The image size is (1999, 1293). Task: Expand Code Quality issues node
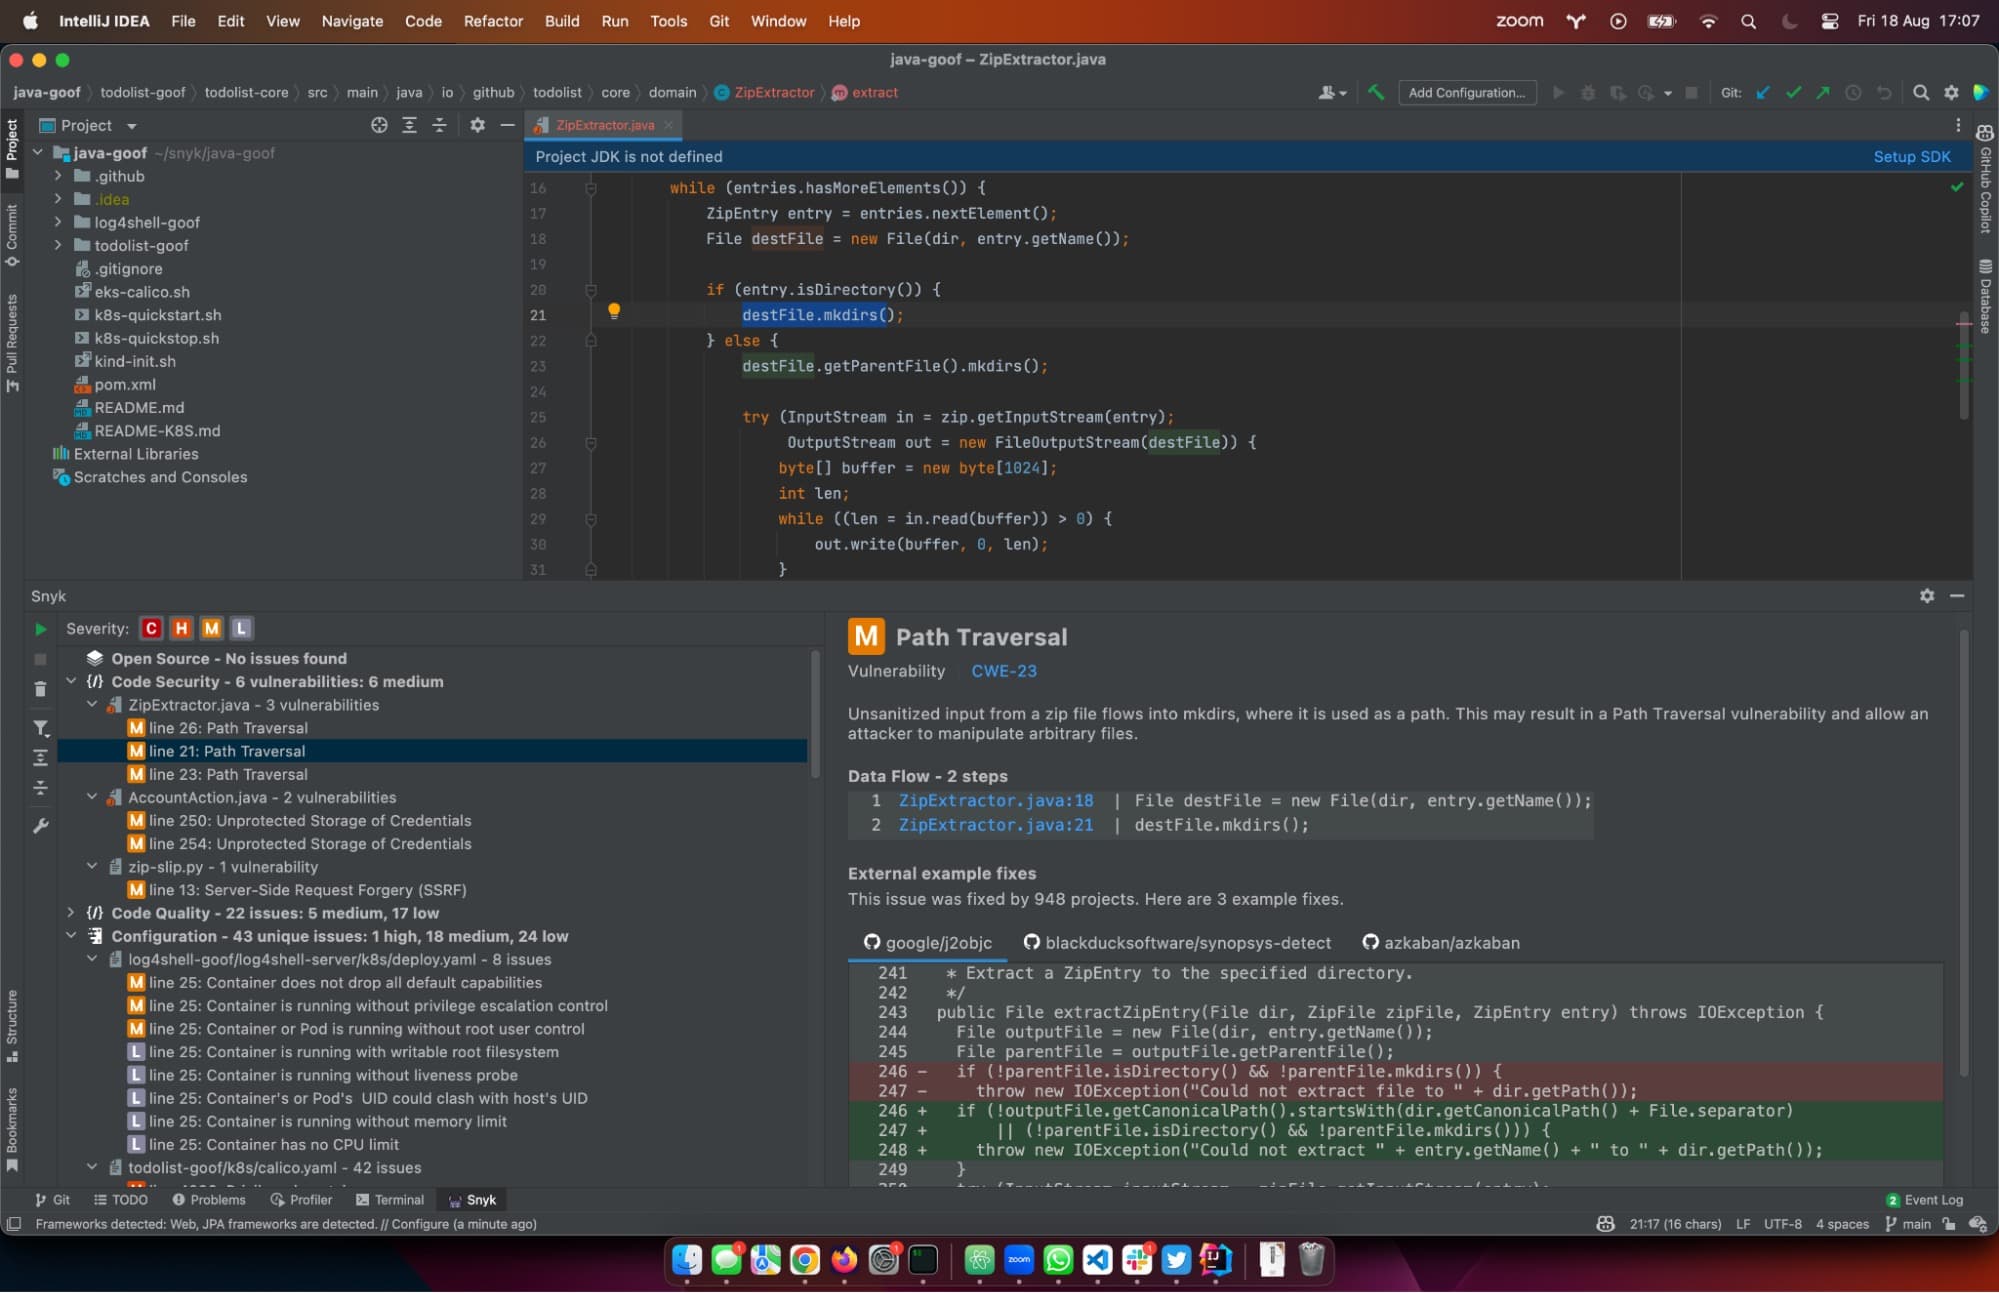click(x=71, y=913)
